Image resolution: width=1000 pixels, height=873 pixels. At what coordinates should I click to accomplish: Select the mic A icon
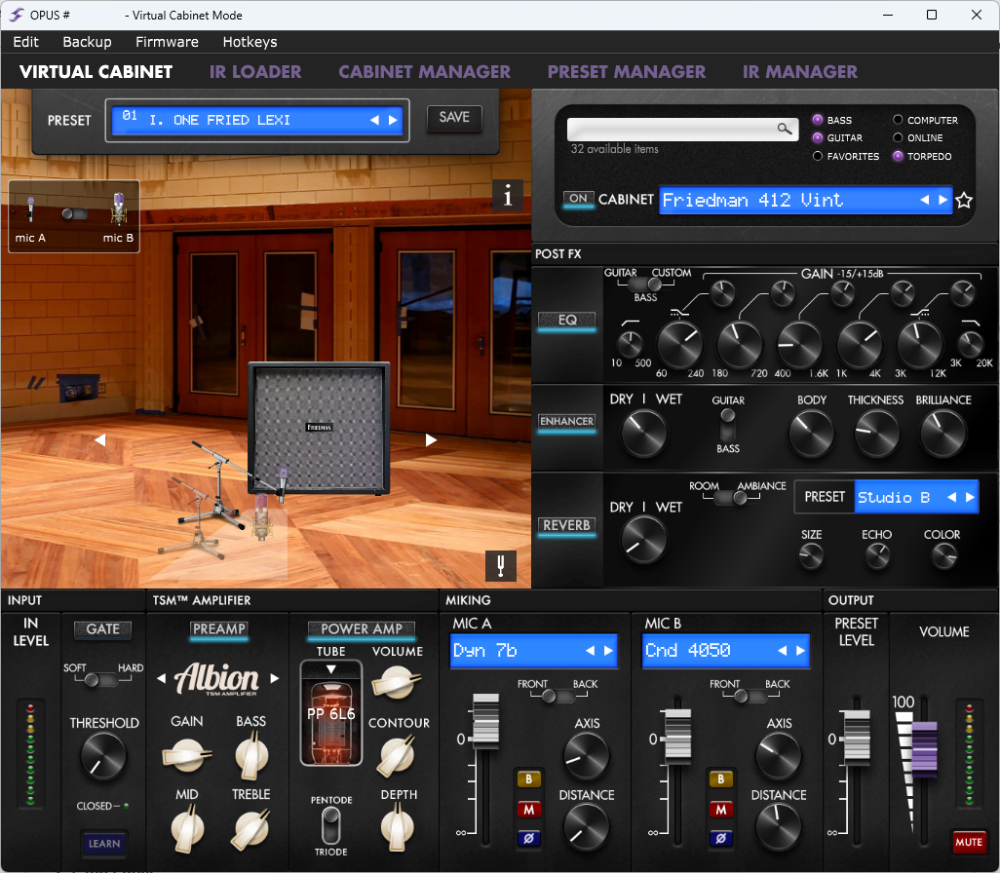[x=31, y=212]
